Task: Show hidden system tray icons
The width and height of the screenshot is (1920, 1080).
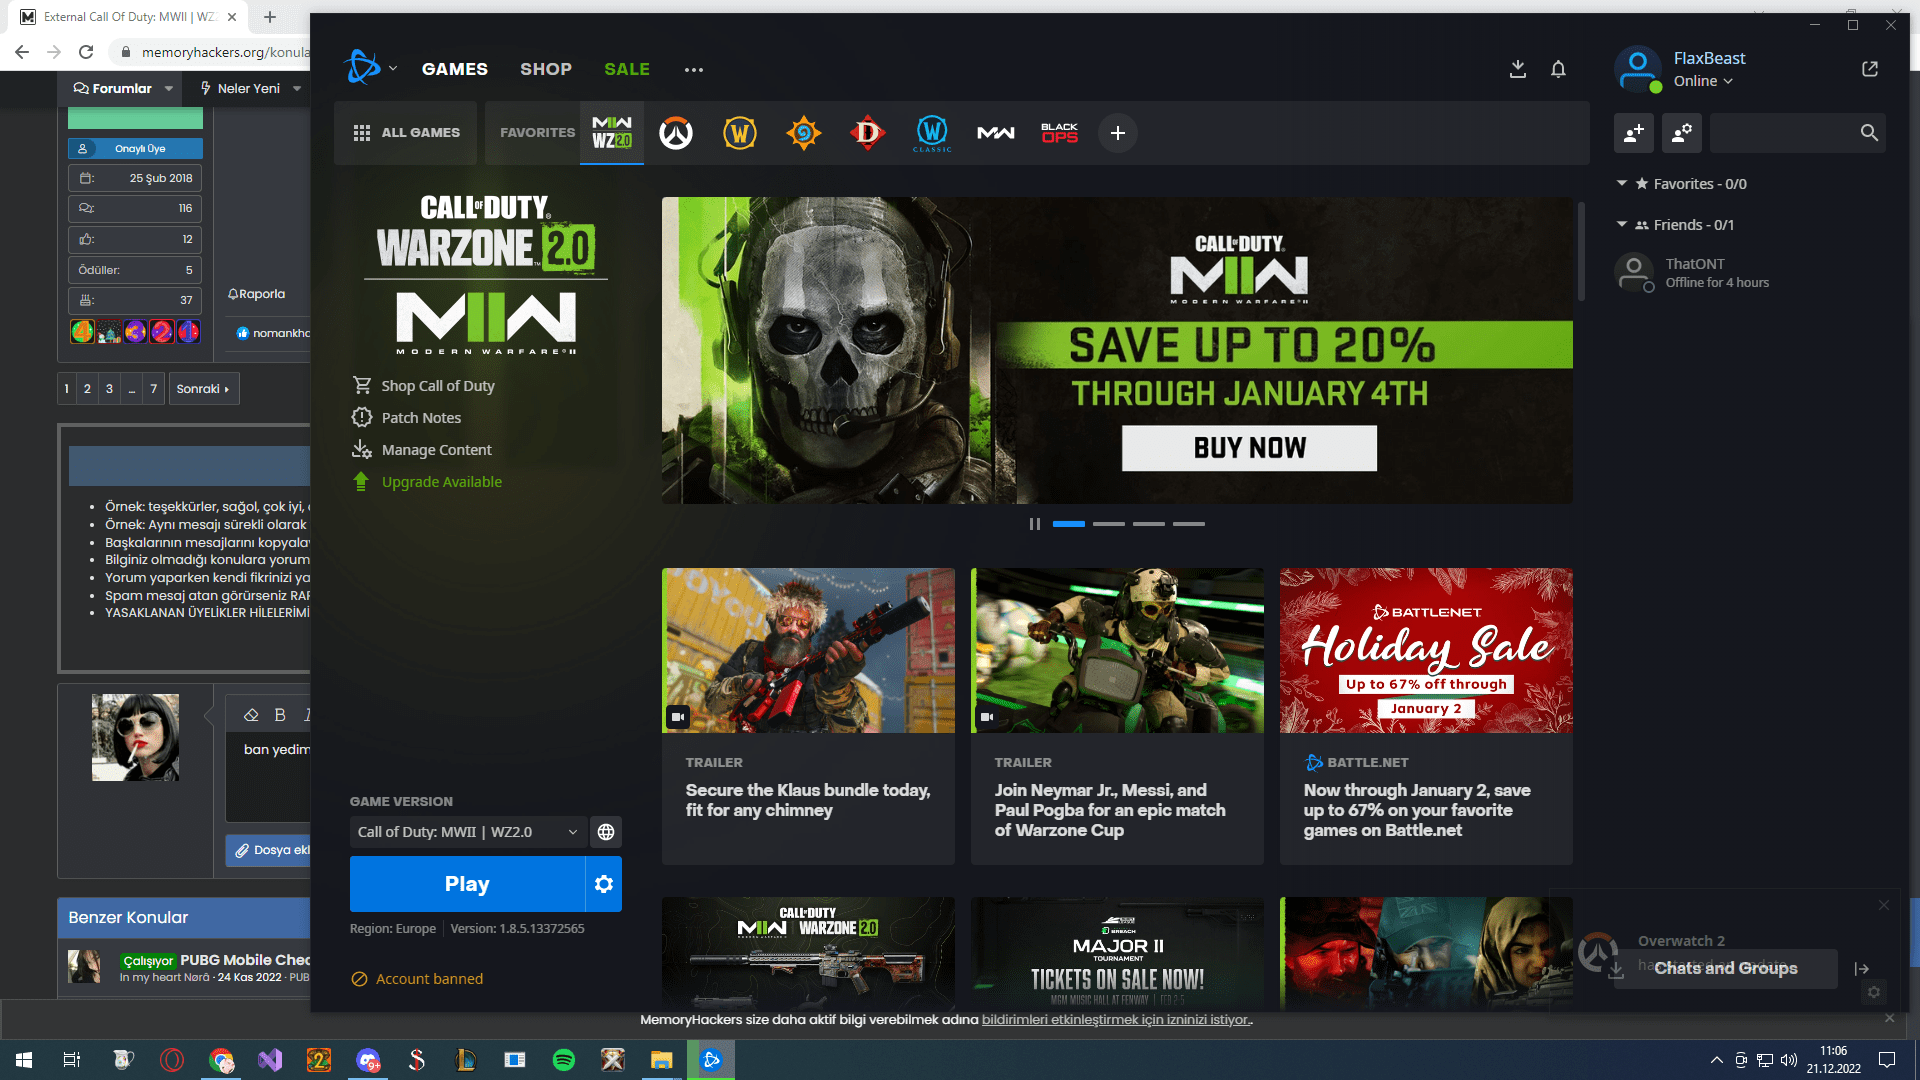Action: [x=1717, y=1060]
